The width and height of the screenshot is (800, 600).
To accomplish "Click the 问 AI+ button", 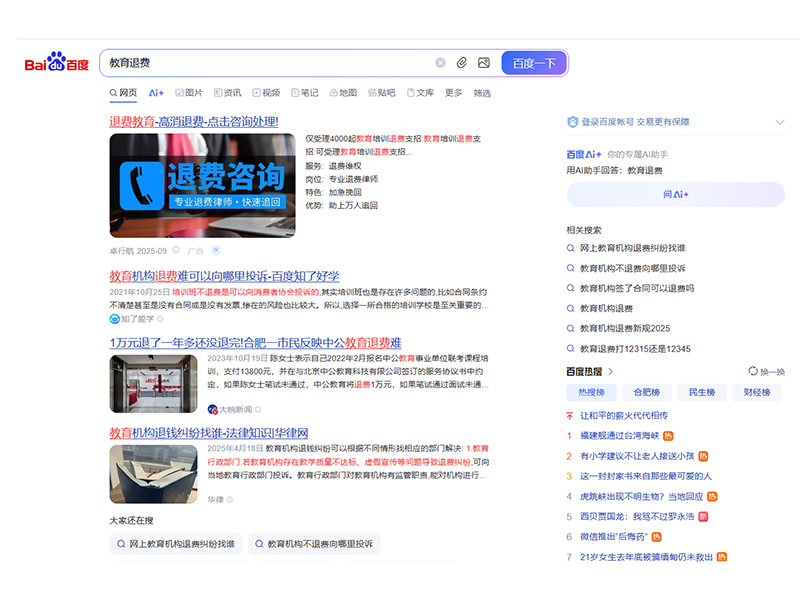I will [676, 194].
